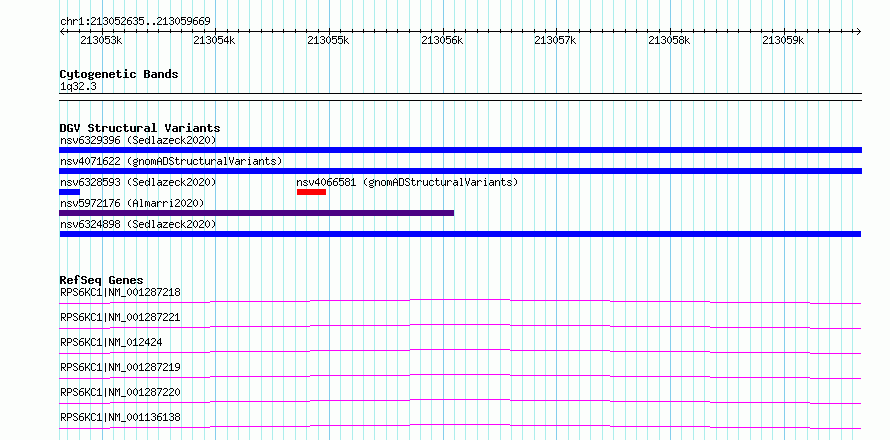Select the blue bar under nsv4071622

point(460,171)
